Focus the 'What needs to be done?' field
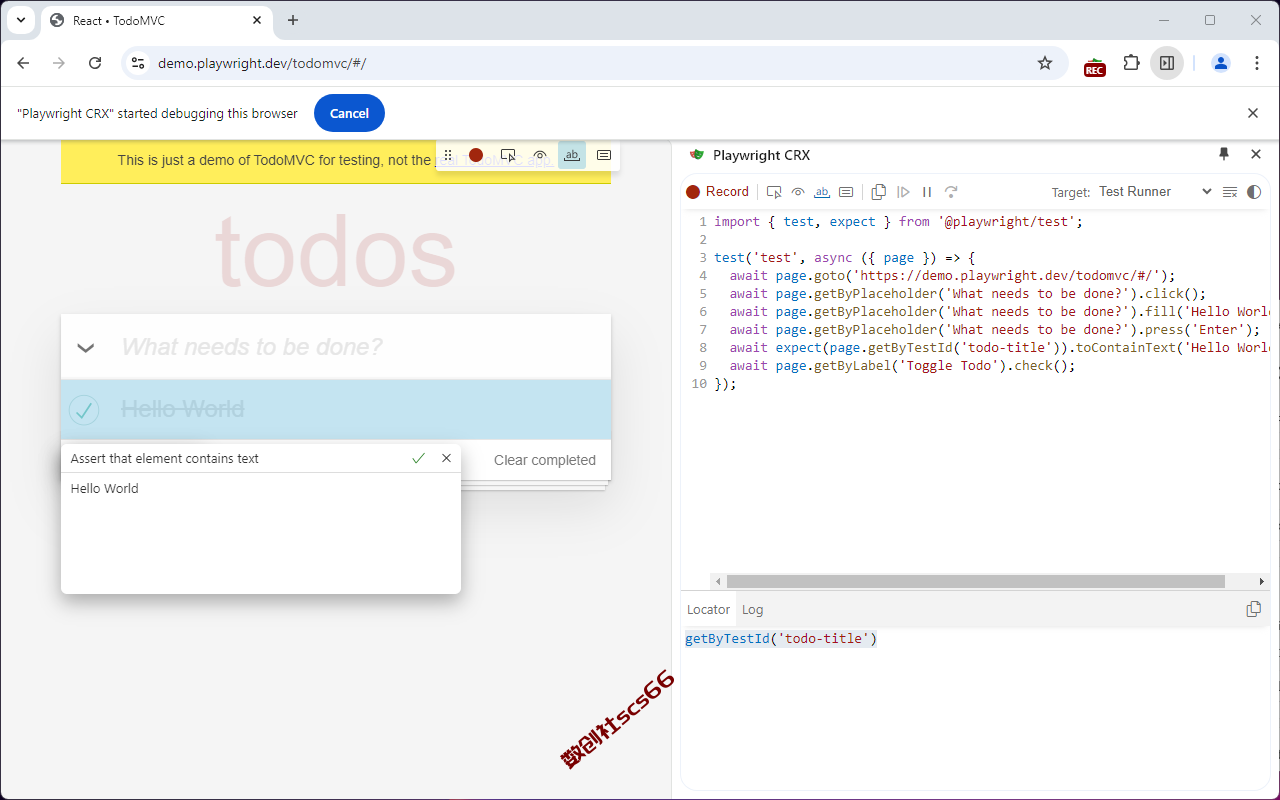 click(x=336, y=347)
